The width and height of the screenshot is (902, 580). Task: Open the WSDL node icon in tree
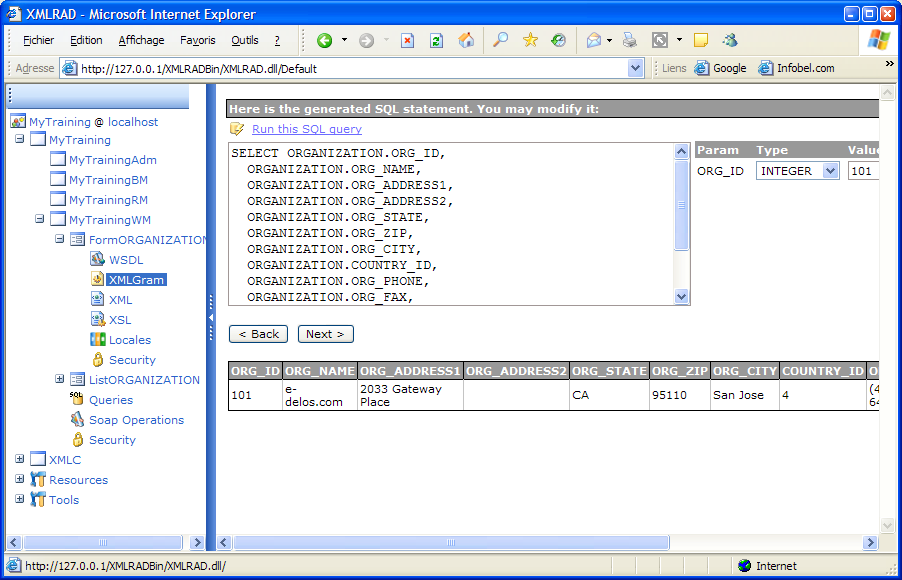(x=98, y=260)
